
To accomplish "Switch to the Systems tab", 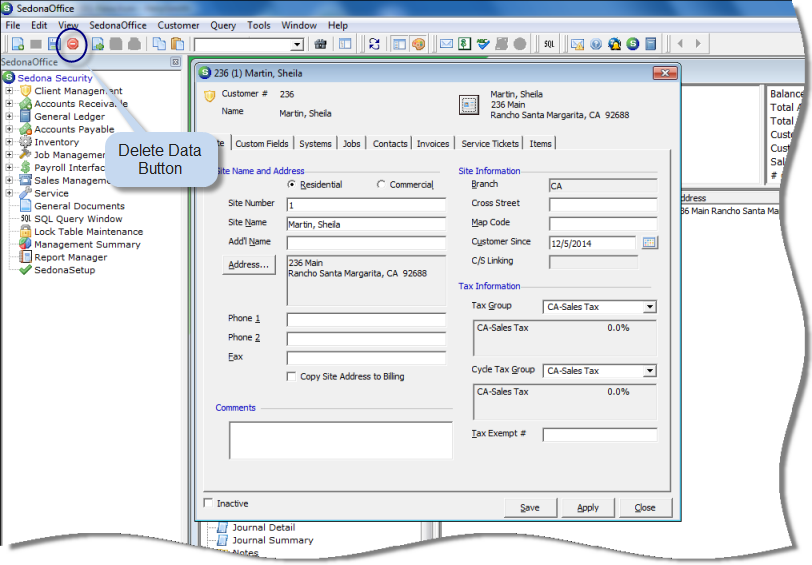I will (x=315, y=143).
